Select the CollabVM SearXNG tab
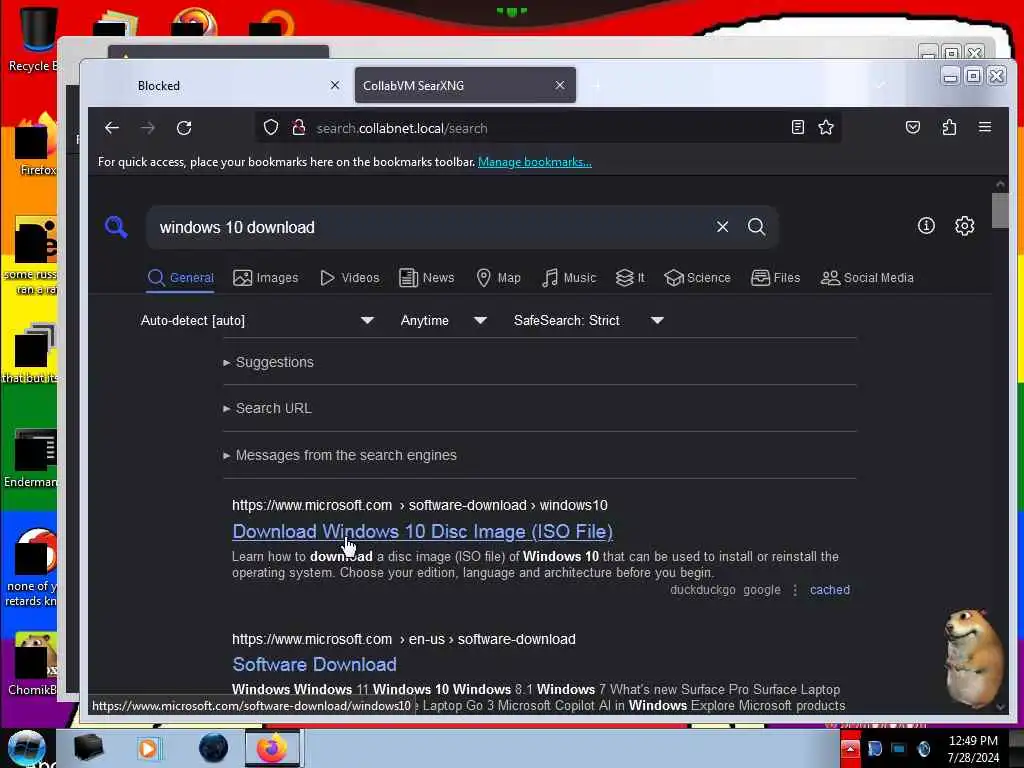Image resolution: width=1024 pixels, height=768 pixels. [465, 86]
